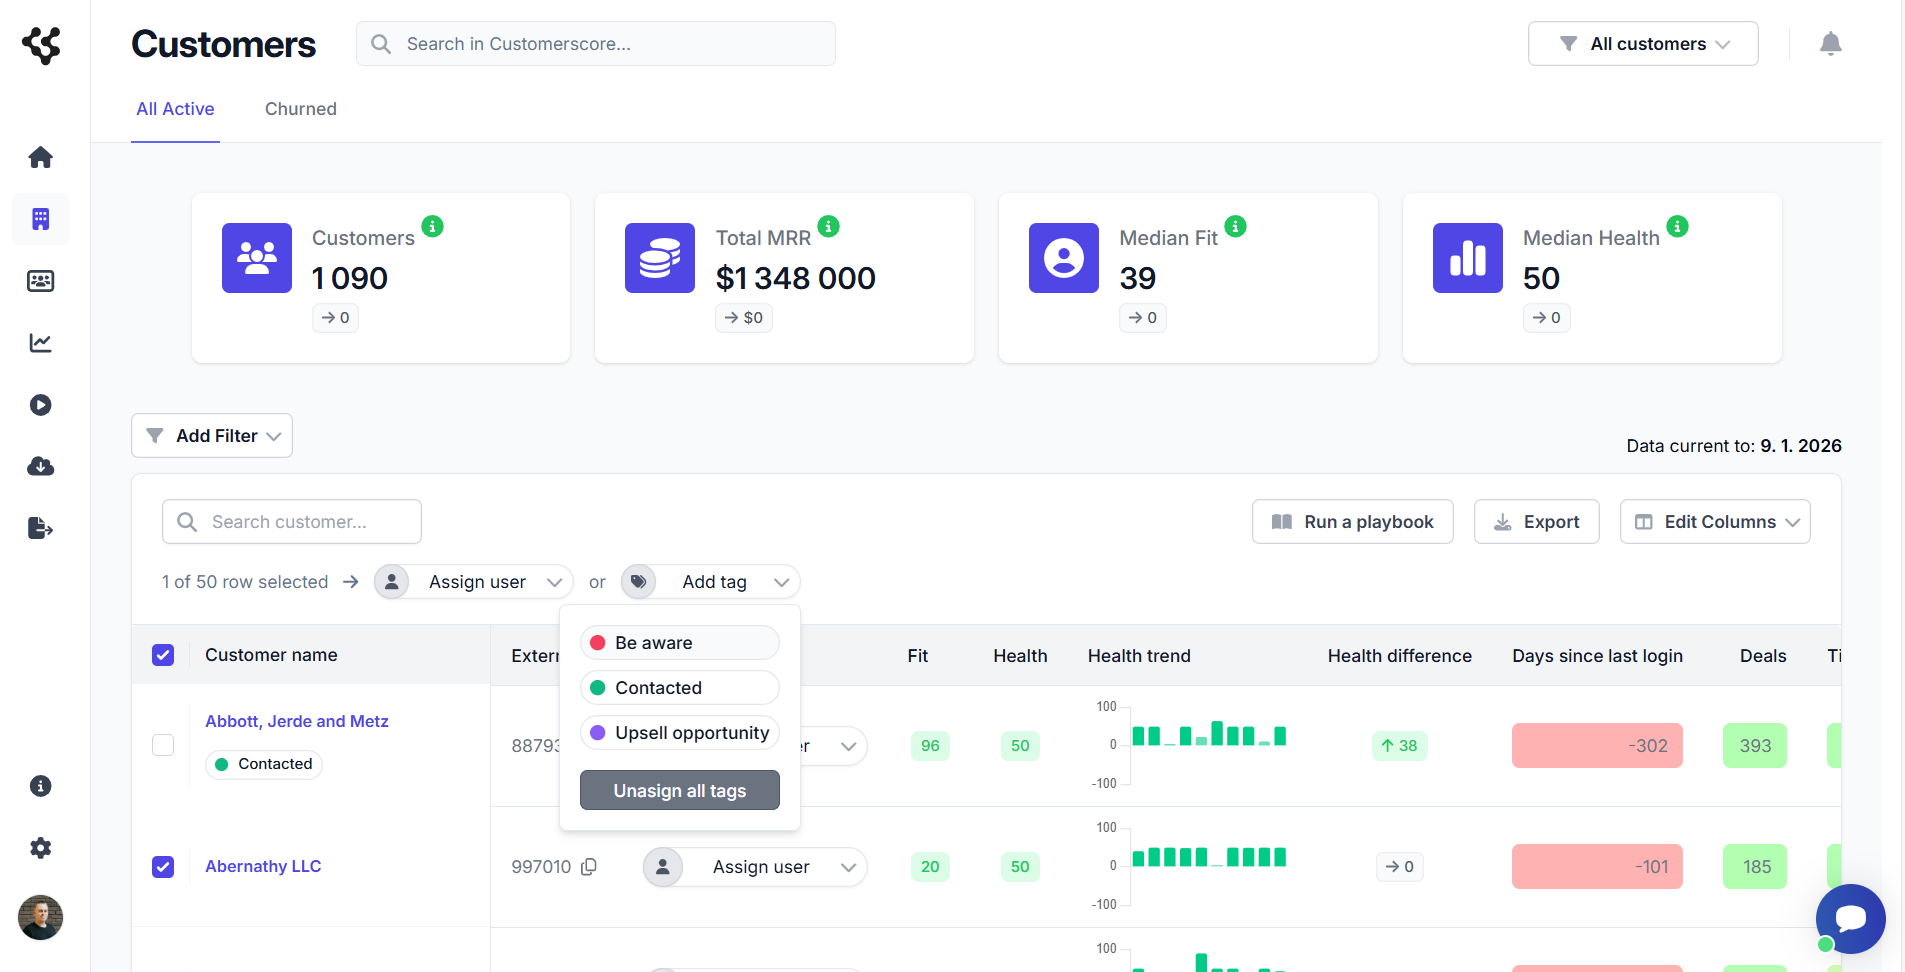
Task: Click the Unasign all tags button
Action: (680, 791)
